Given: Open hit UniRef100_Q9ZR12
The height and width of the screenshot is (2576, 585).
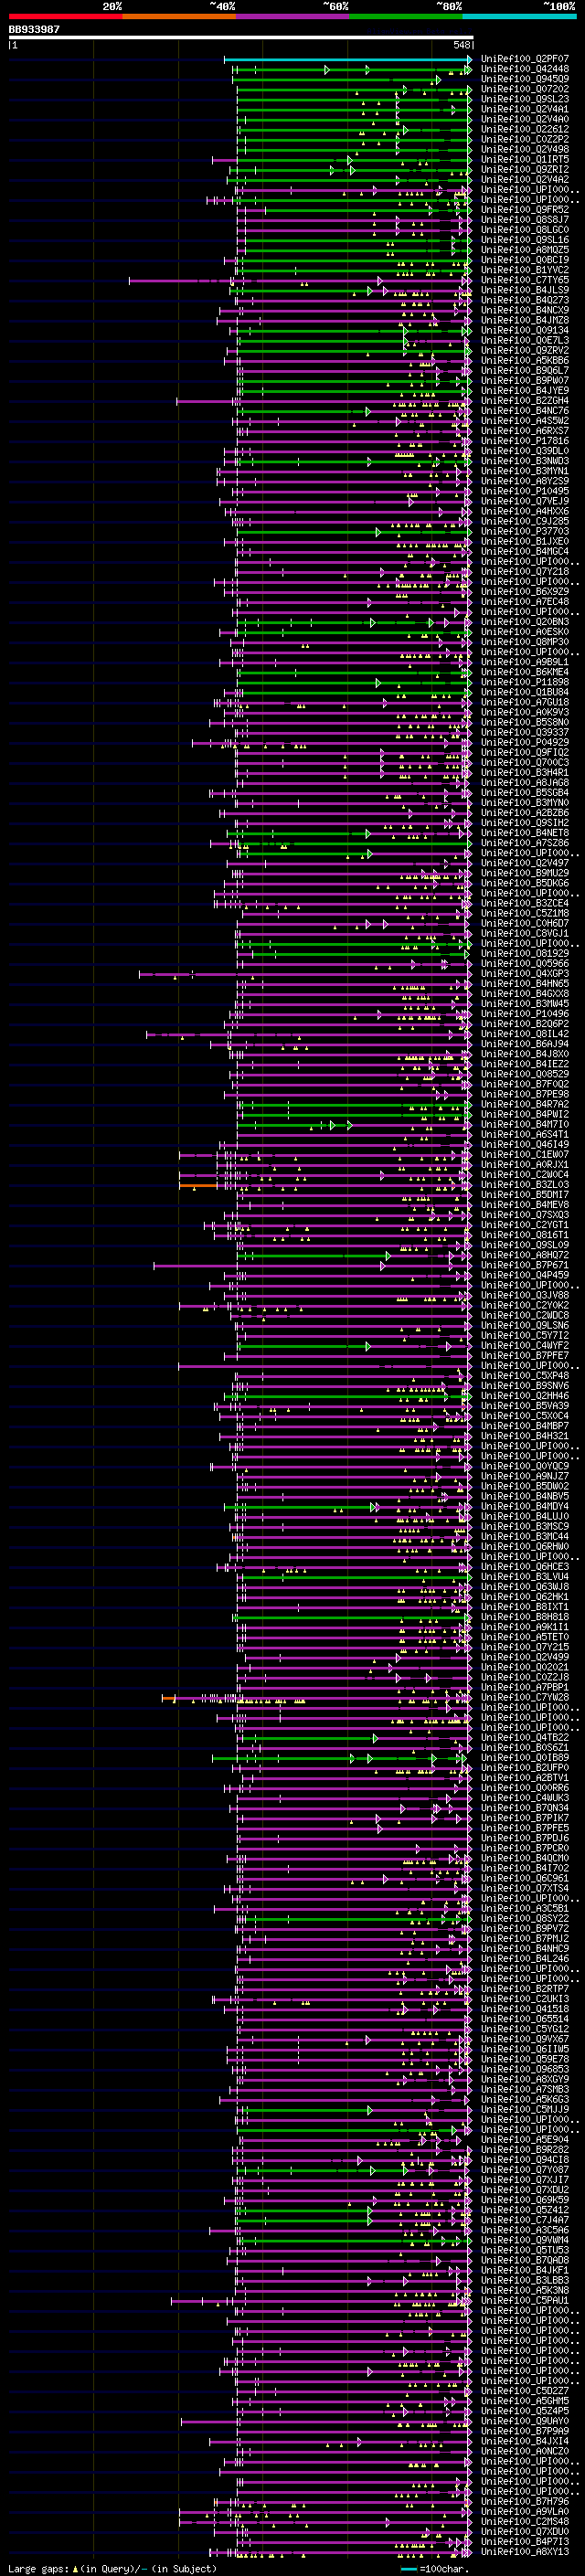Looking at the screenshot, I should pyautogui.click(x=525, y=169).
